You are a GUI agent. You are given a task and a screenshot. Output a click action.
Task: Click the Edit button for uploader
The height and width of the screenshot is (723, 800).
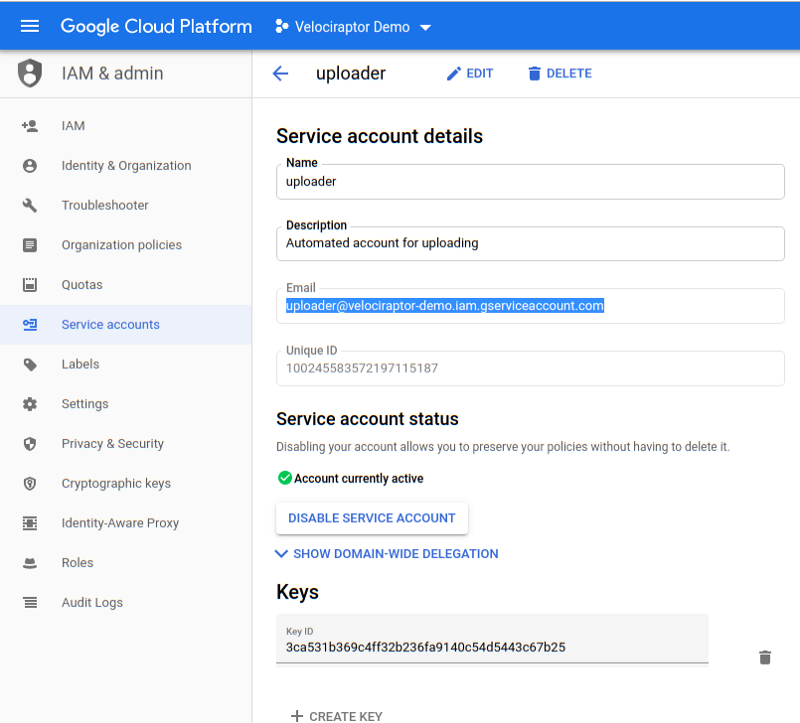[469, 73]
